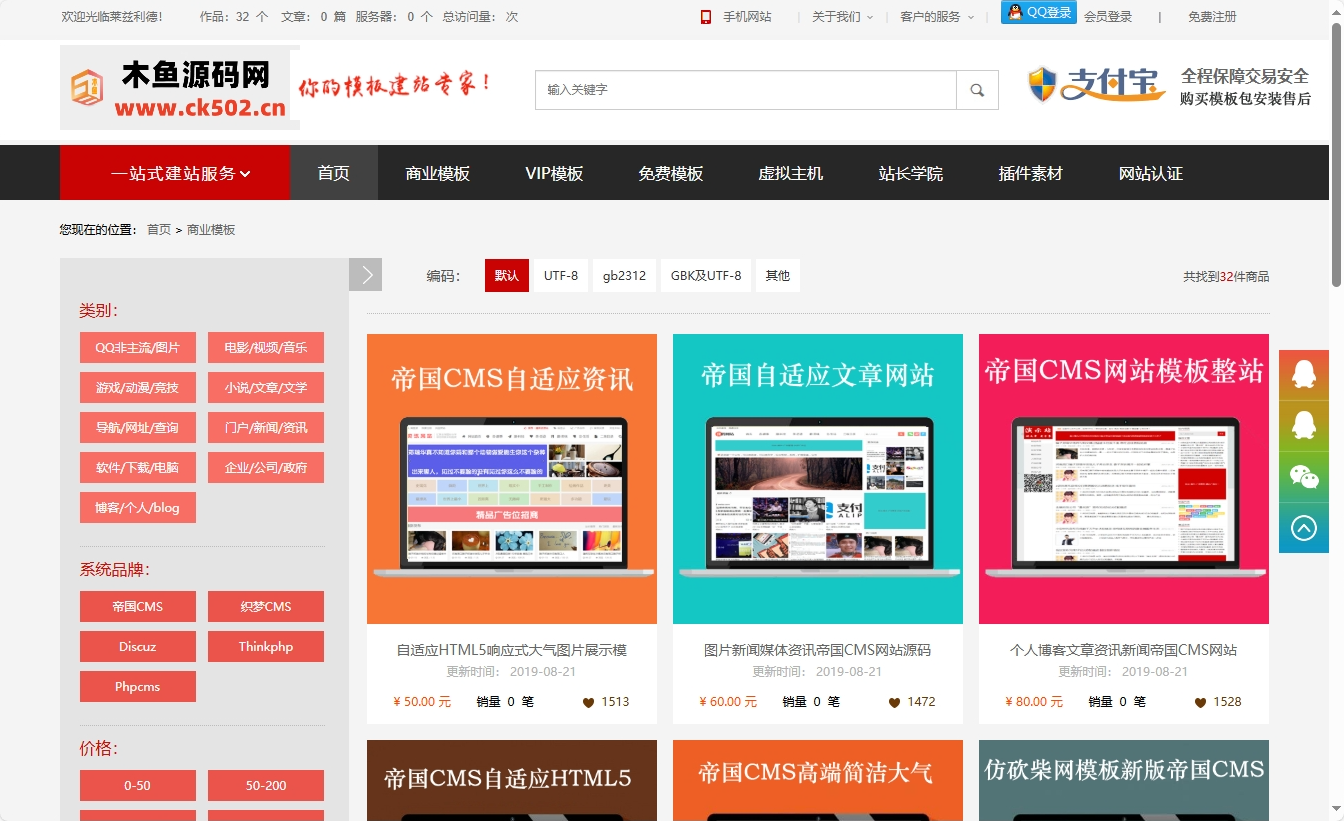Filter by category 门户/新闻/资讯
1344x821 pixels.
point(266,428)
